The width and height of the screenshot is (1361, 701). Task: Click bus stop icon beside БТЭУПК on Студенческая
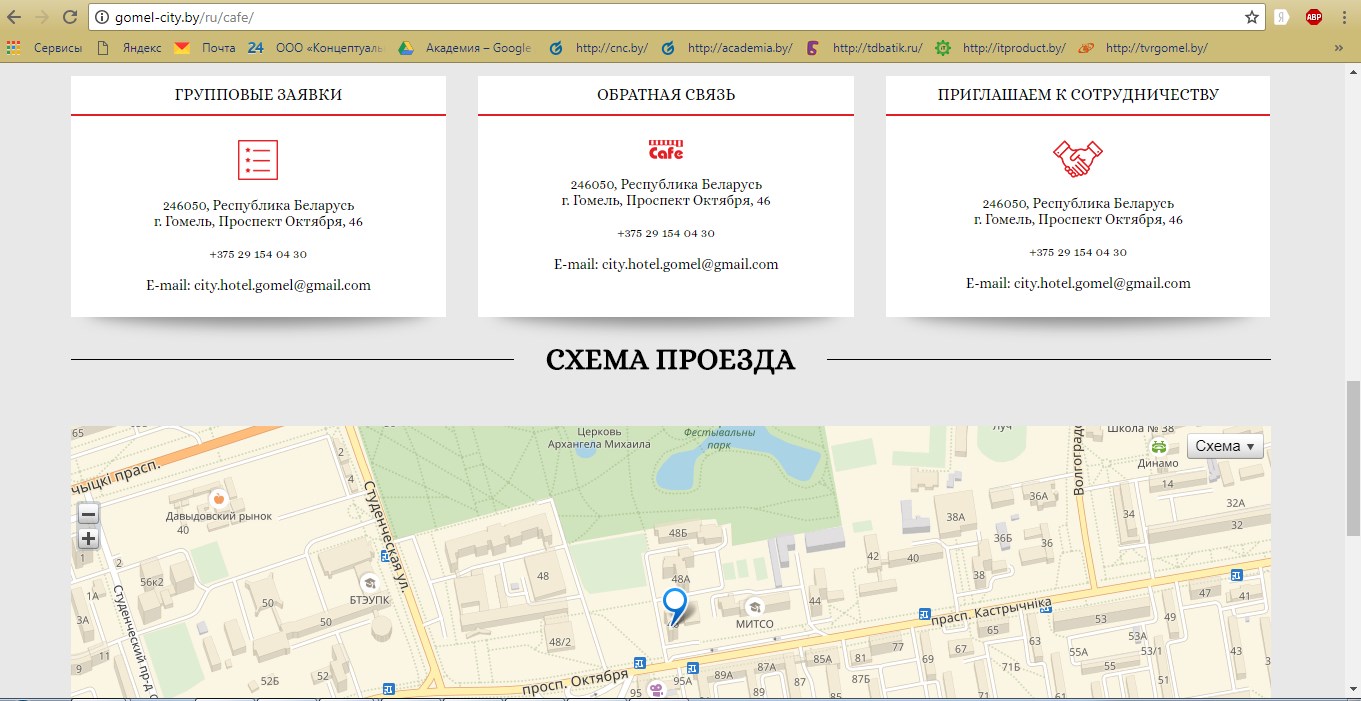click(x=388, y=554)
